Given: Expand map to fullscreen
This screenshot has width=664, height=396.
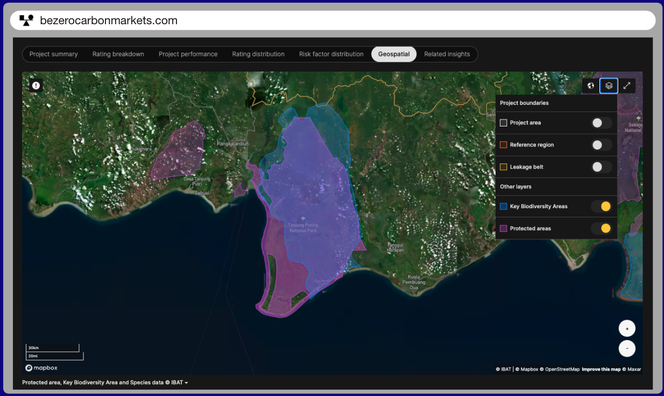Looking at the screenshot, I should point(627,86).
